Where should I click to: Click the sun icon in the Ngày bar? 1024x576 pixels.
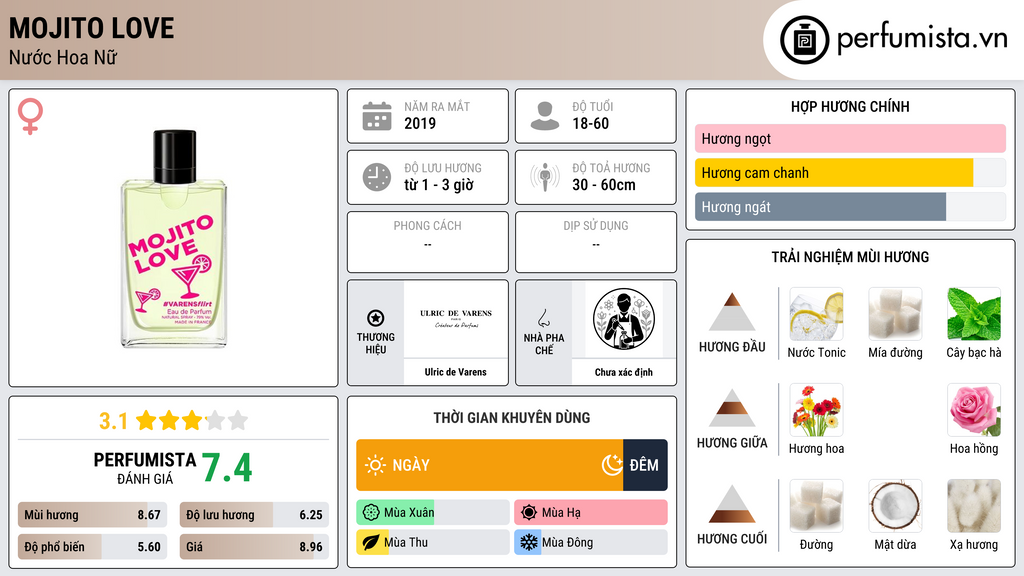pos(375,465)
